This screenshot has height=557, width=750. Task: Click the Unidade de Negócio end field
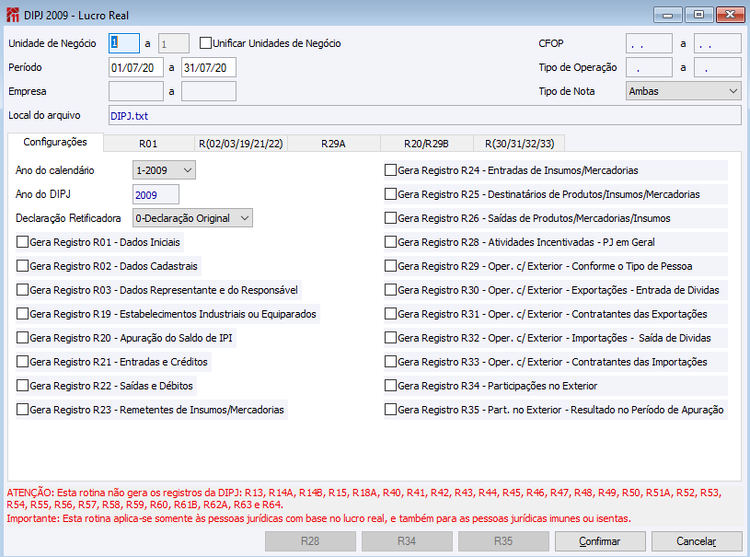click(174, 44)
